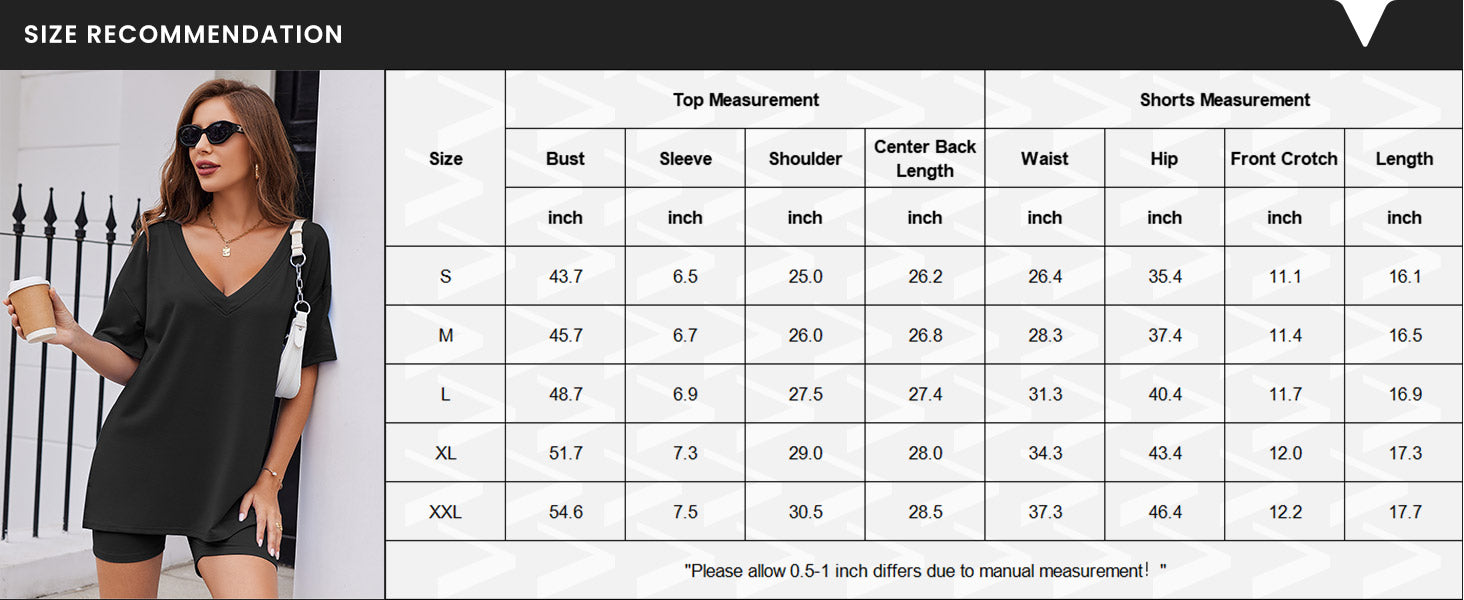Select the Hip column header
1464x600 pixels.
(x=1164, y=158)
